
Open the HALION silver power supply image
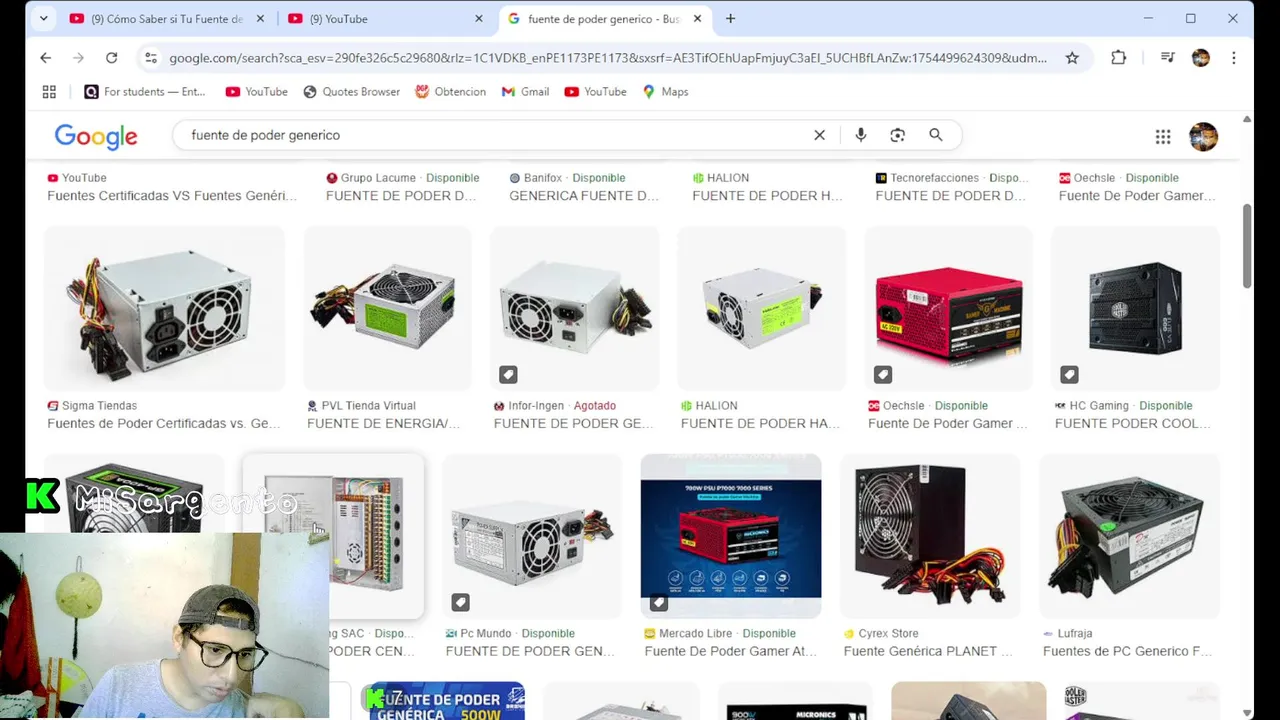click(x=762, y=308)
